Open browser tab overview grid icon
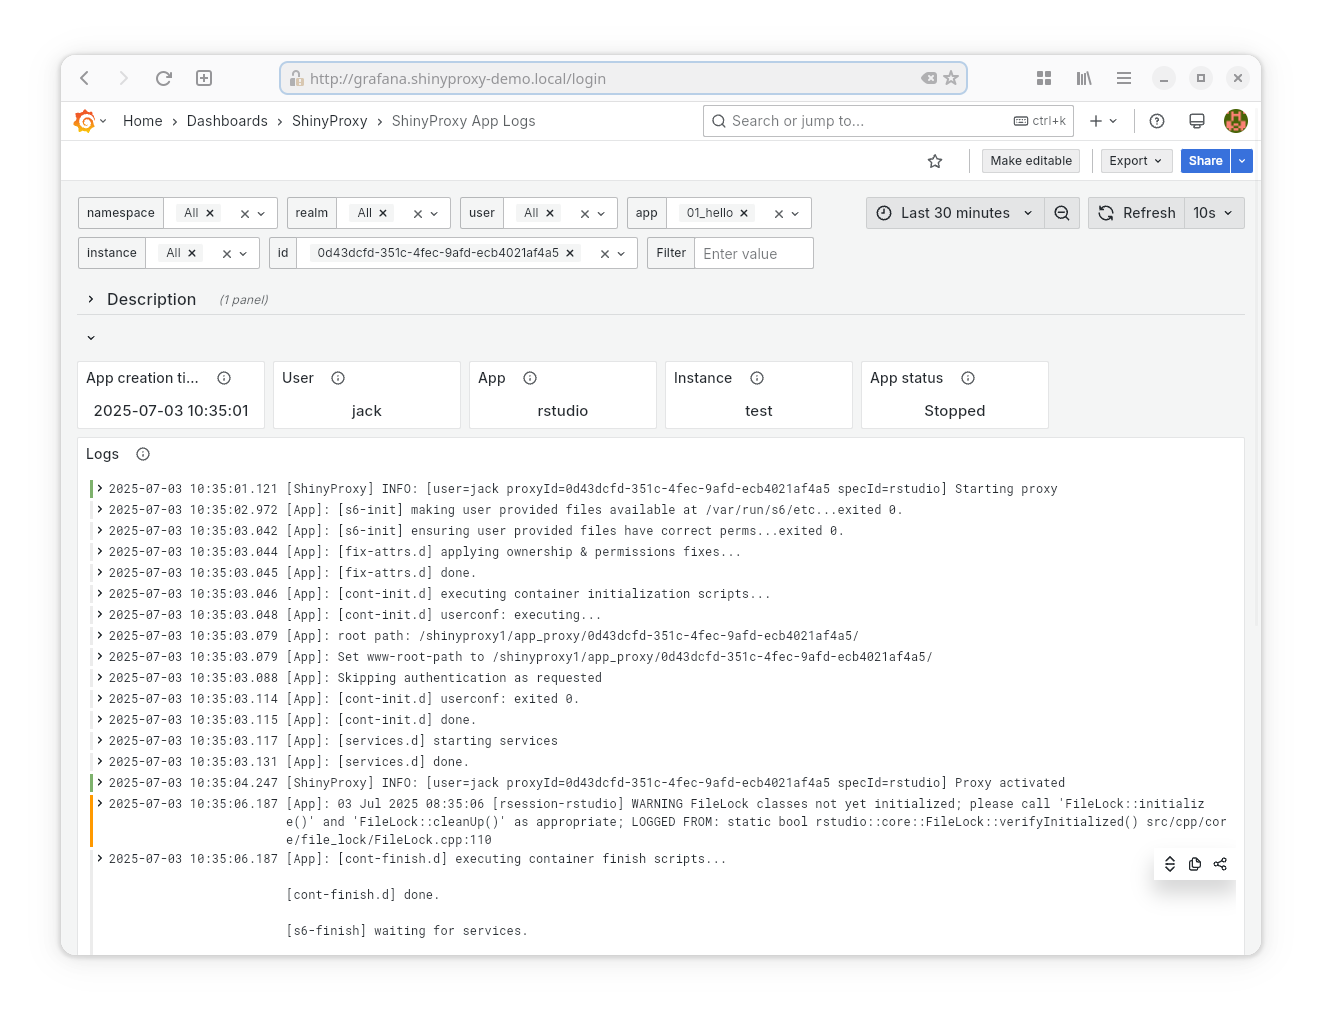 (x=1044, y=78)
